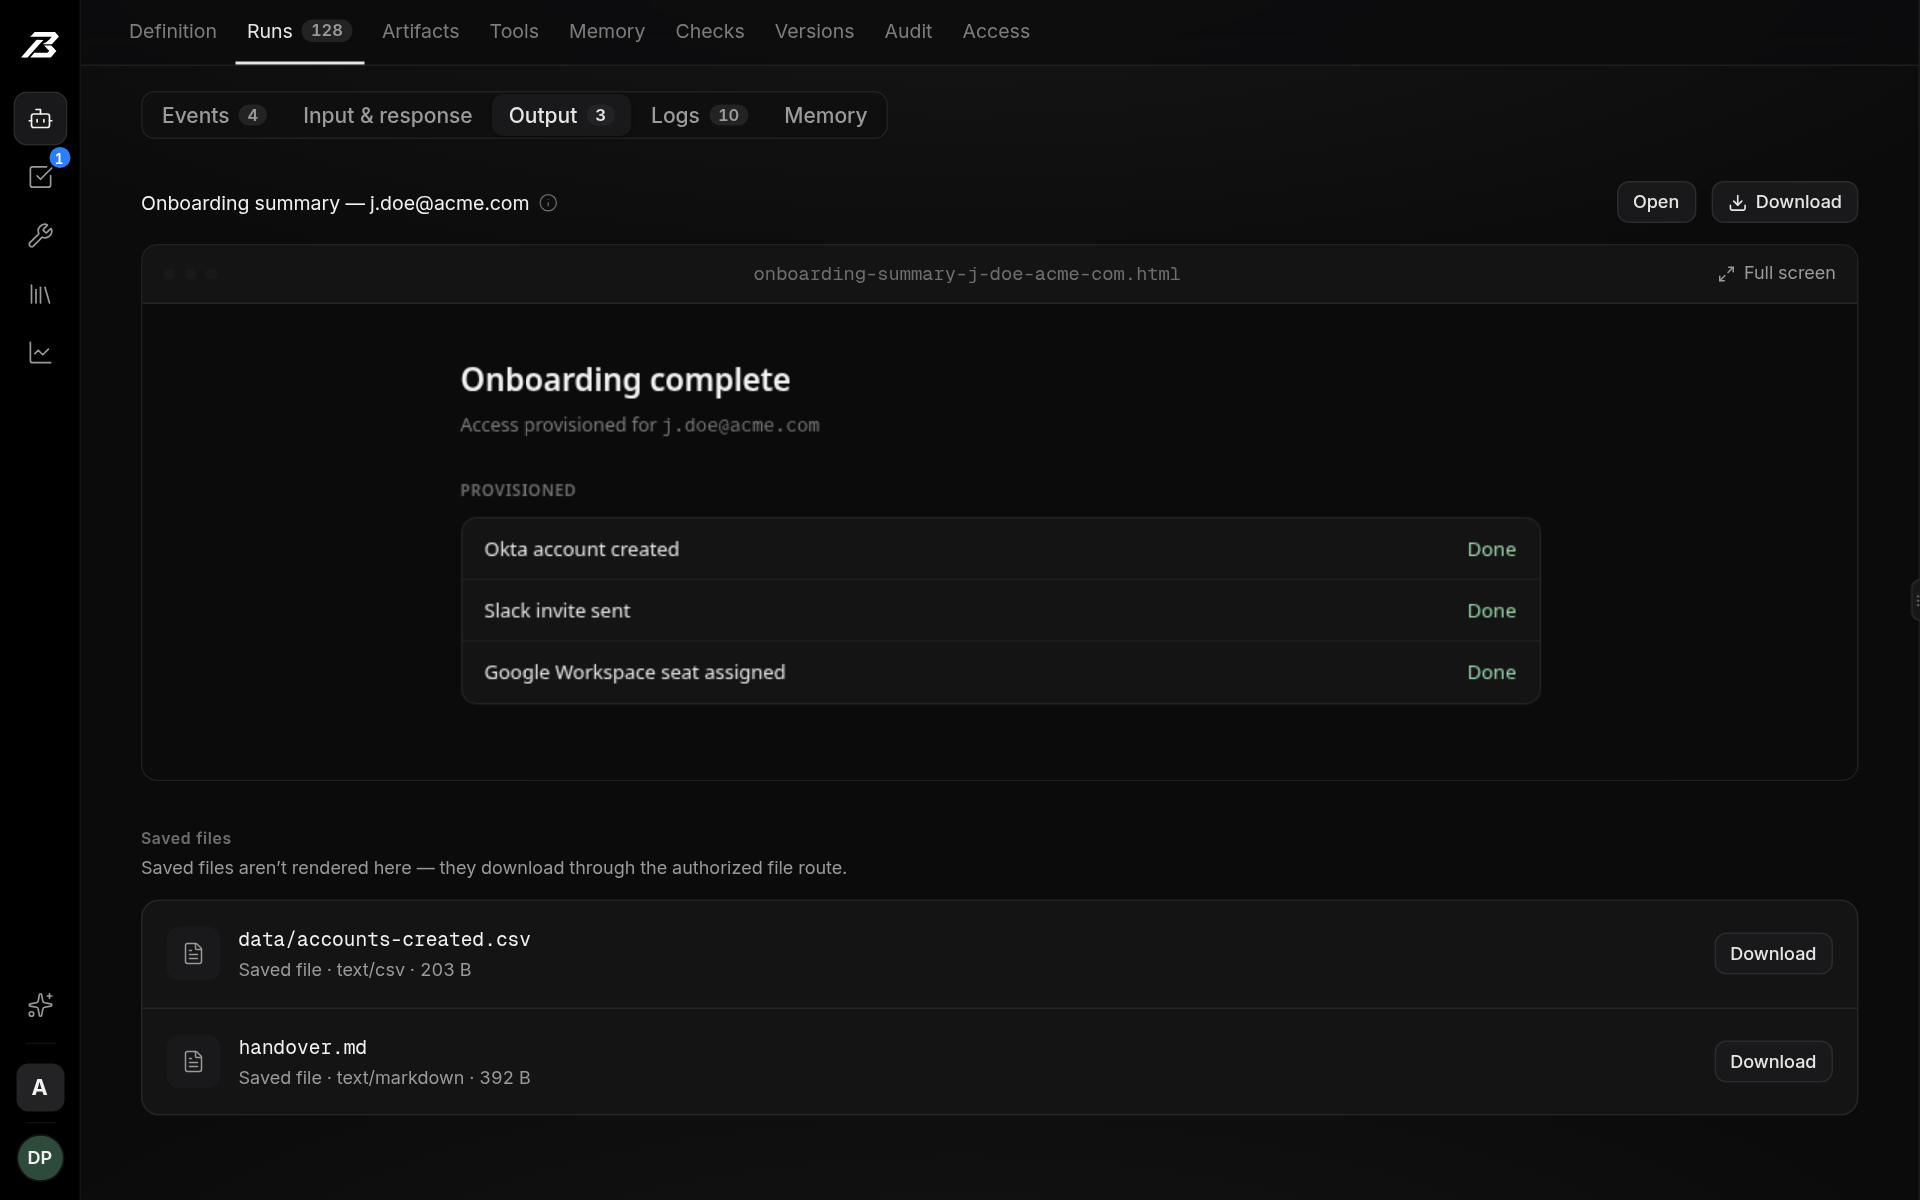Open top-level Memory tab
This screenshot has height=1200, width=1920.
tap(607, 31)
